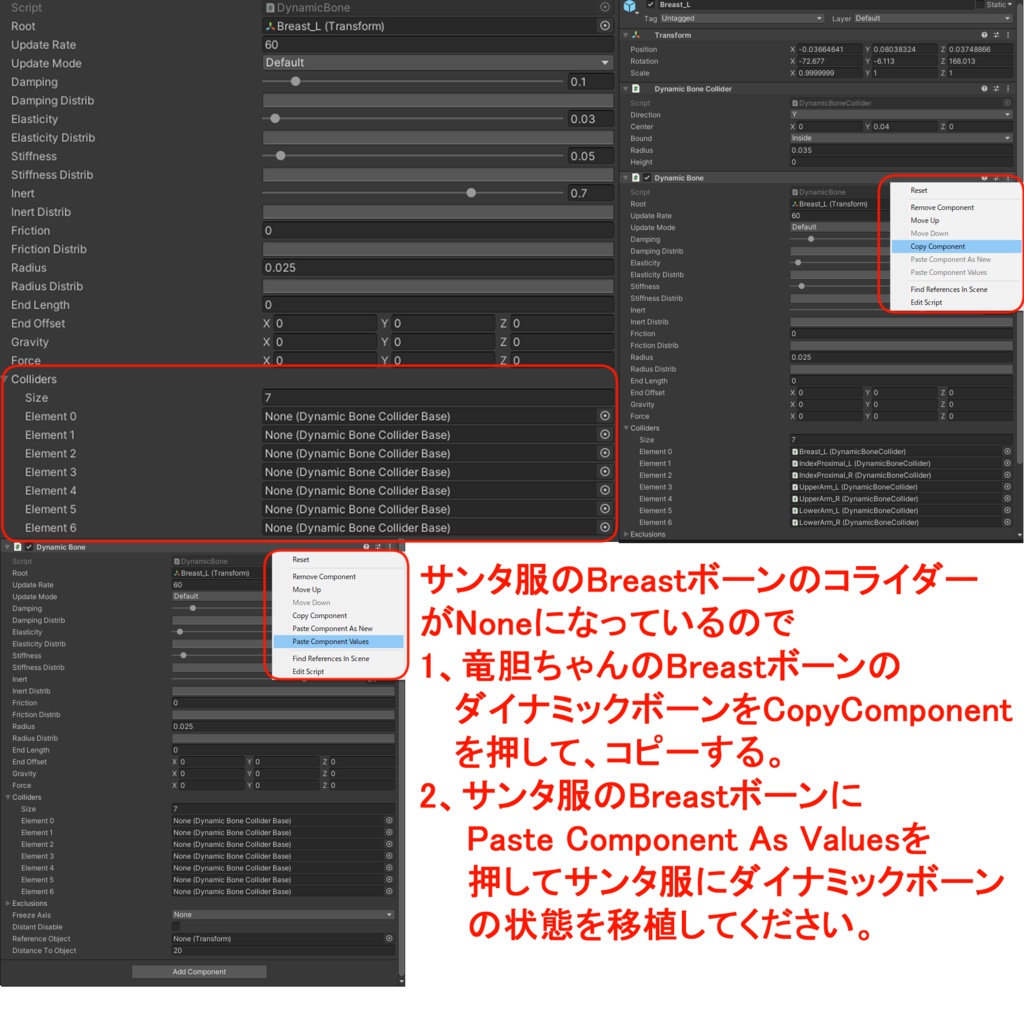Open object picker for Element 0 in enlarged Colliders list
Viewport: 1024px width, 1022px height.
605,416
